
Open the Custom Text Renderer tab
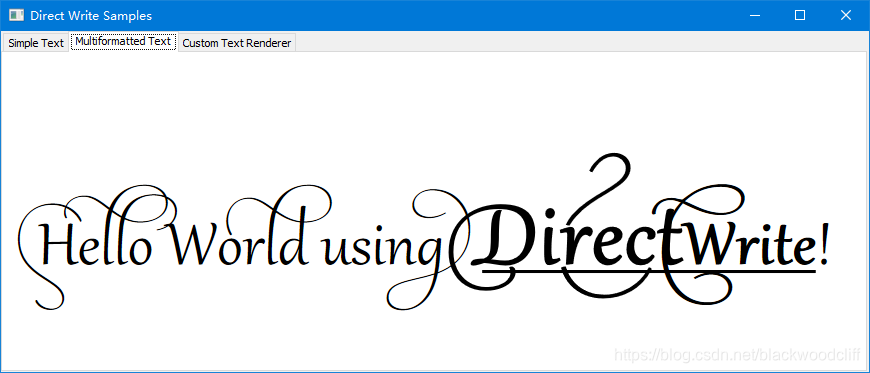[237, 43]
